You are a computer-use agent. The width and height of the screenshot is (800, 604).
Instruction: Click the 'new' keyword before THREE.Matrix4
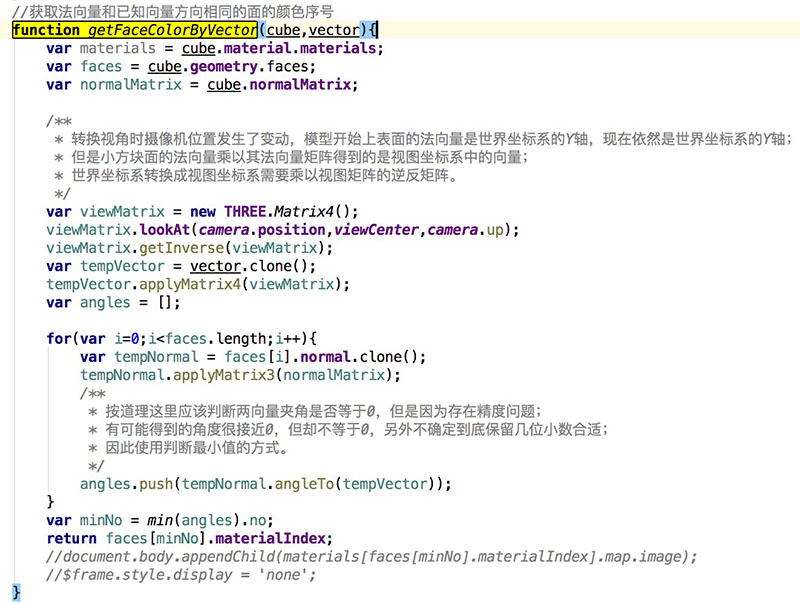203,211
